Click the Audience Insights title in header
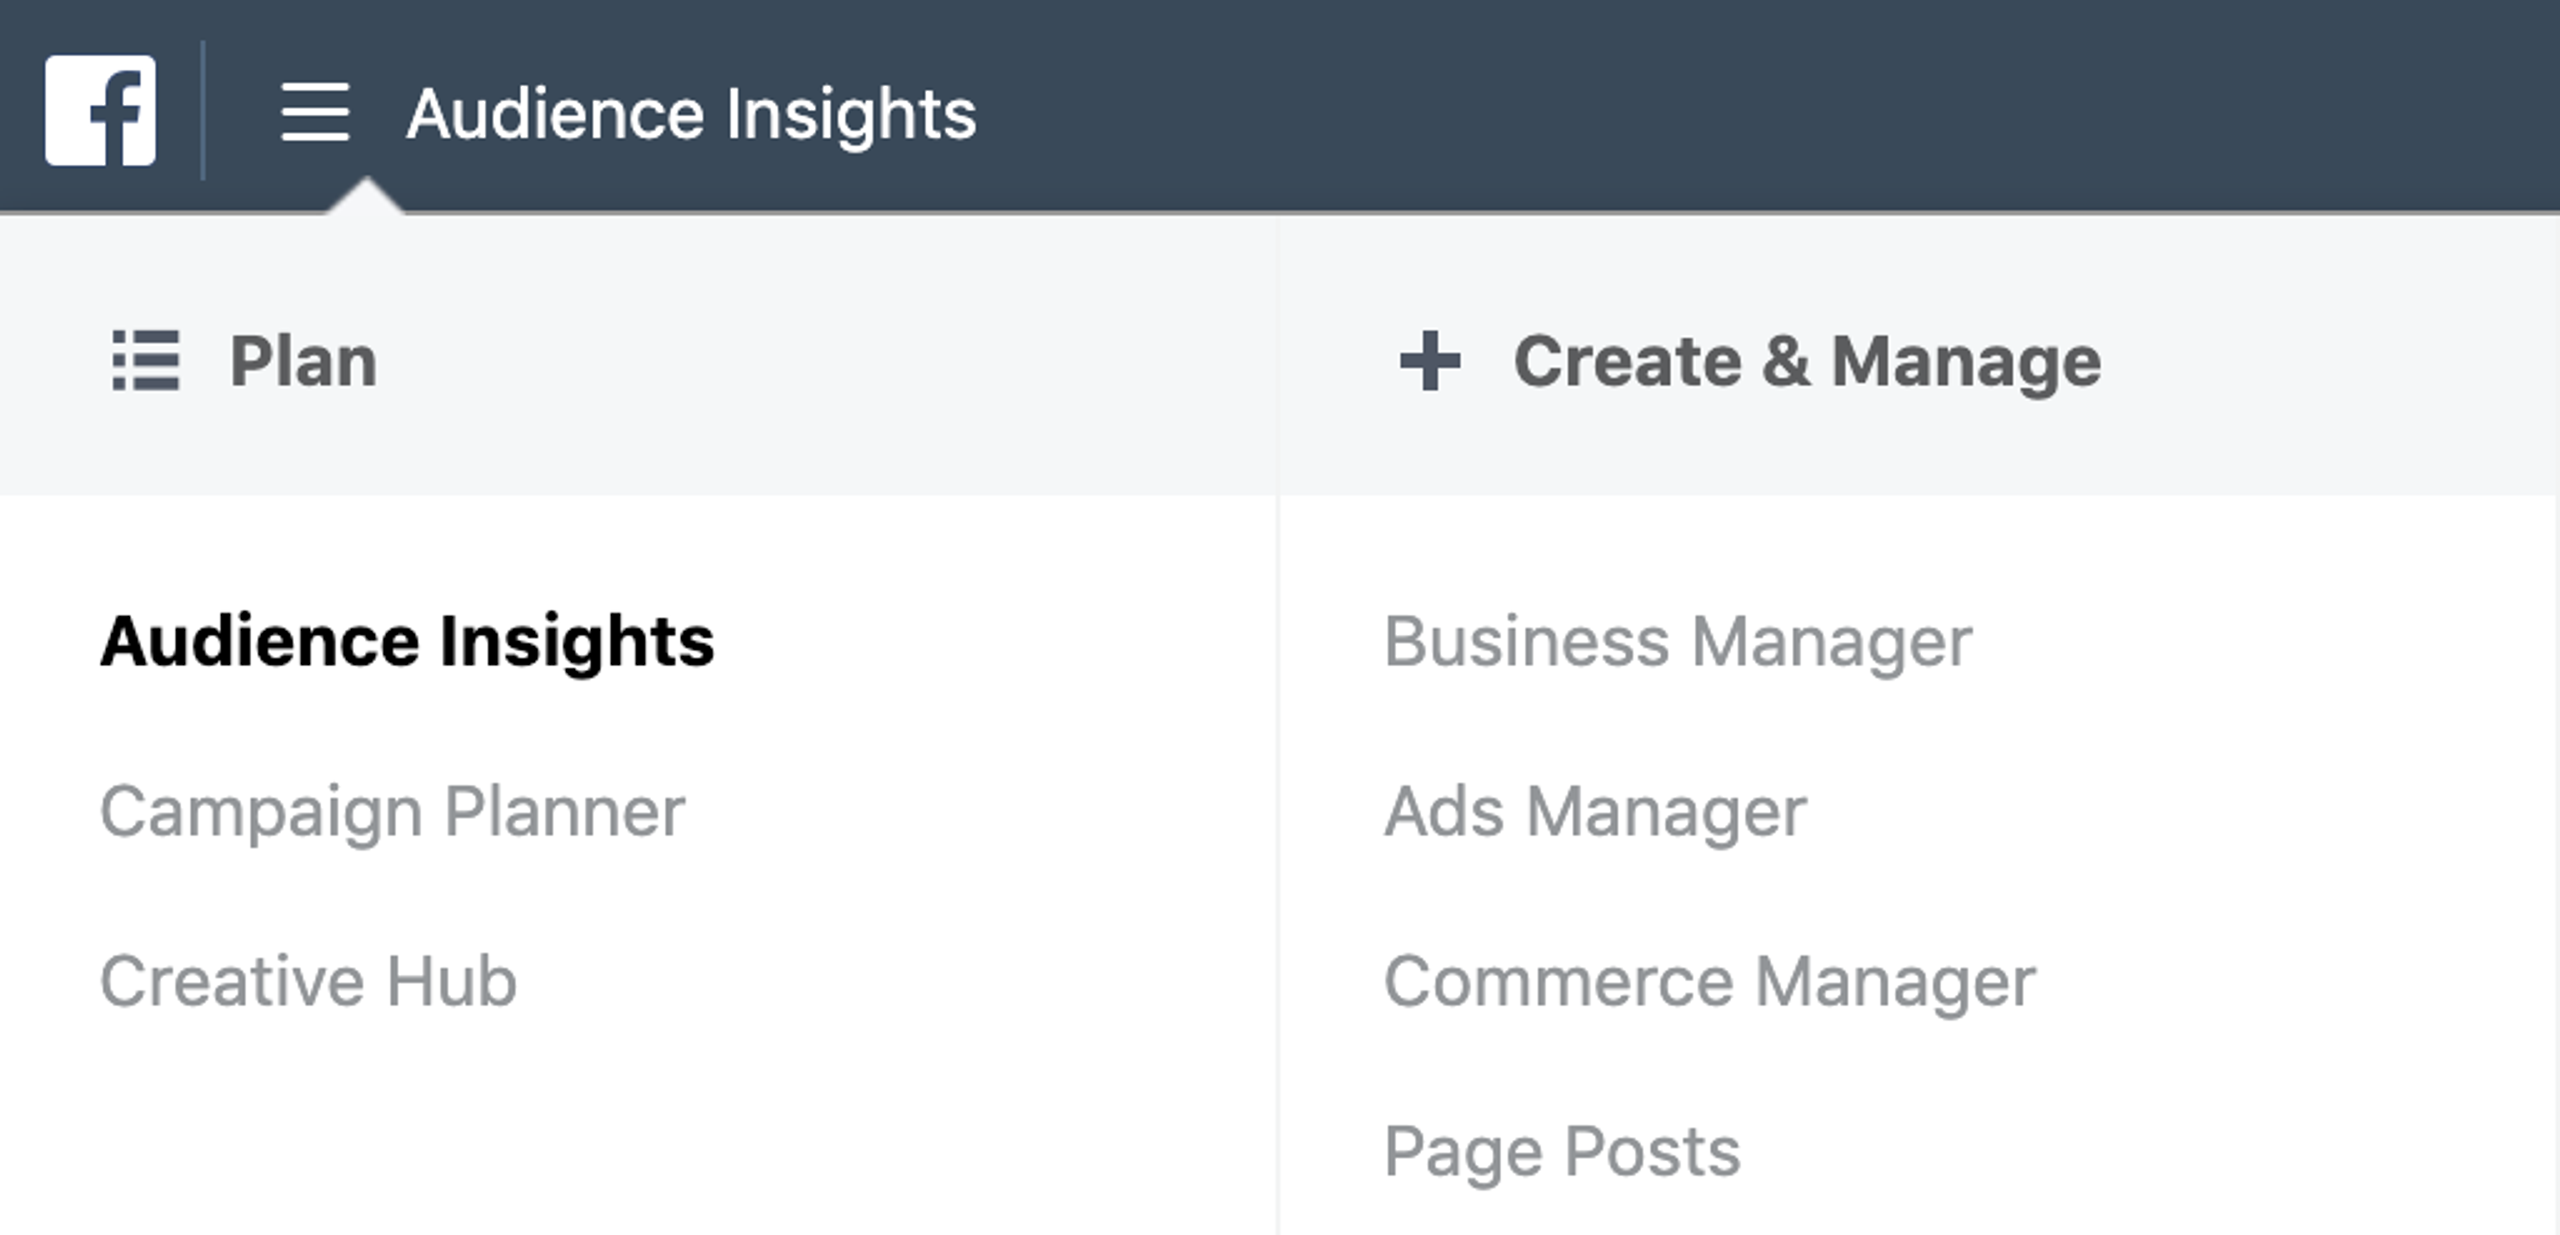 (x=691, y=114)
